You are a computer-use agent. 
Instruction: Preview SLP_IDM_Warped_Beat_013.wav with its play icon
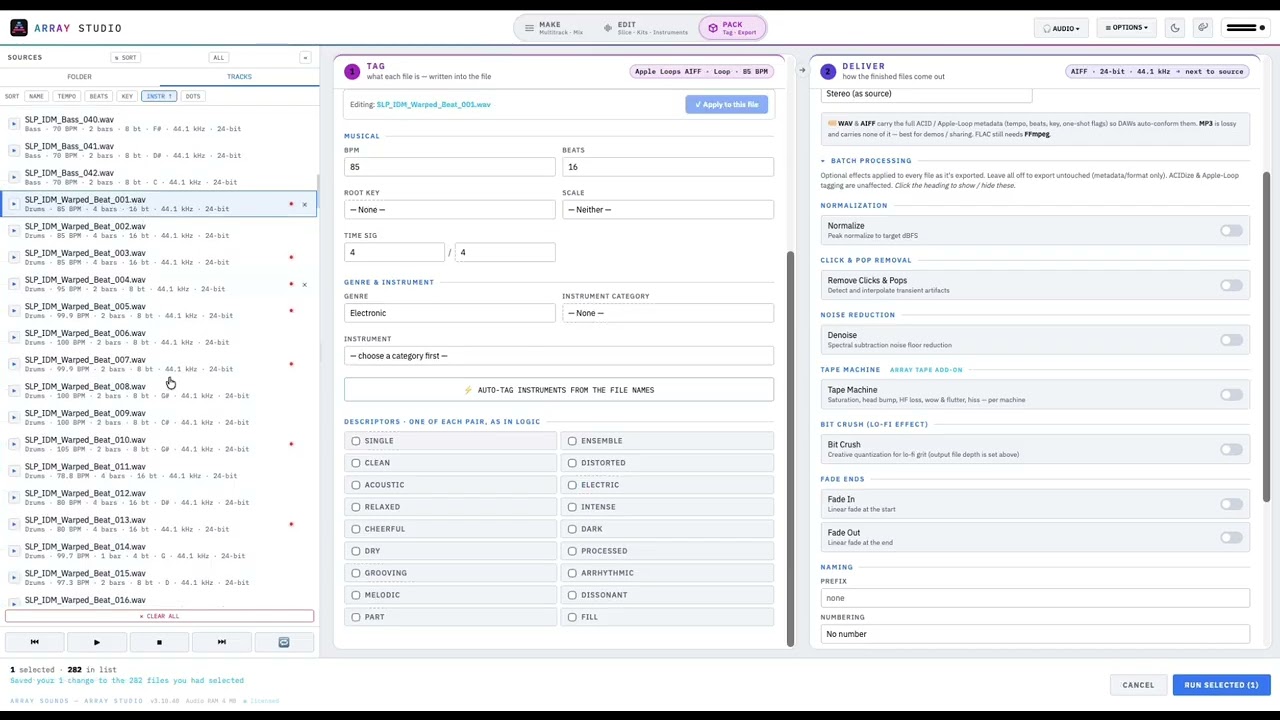point(14,524)
